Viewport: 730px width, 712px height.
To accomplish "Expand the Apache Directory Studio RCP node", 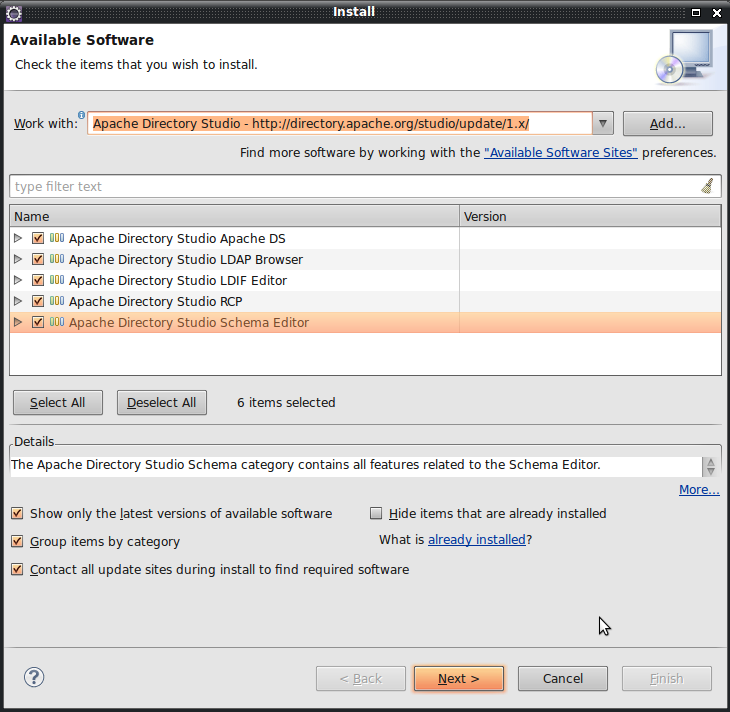I will 18,302.
